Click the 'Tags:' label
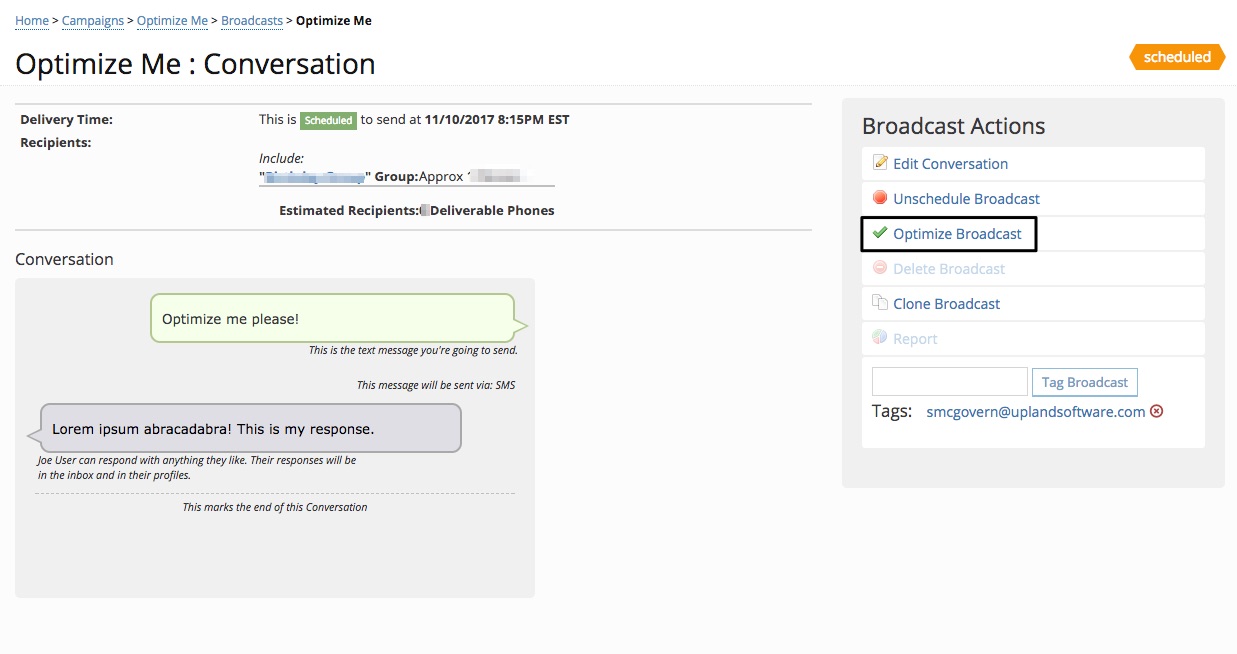 coord(892,411)
